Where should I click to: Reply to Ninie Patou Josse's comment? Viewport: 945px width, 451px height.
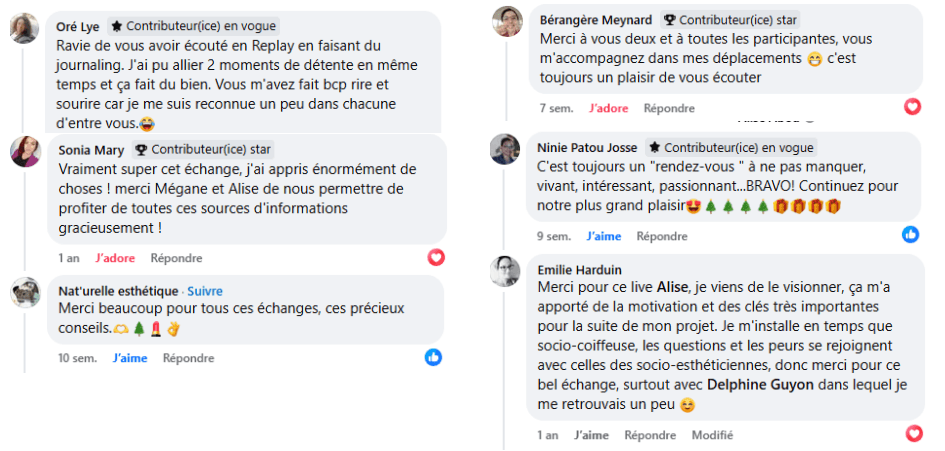point(662,236)
